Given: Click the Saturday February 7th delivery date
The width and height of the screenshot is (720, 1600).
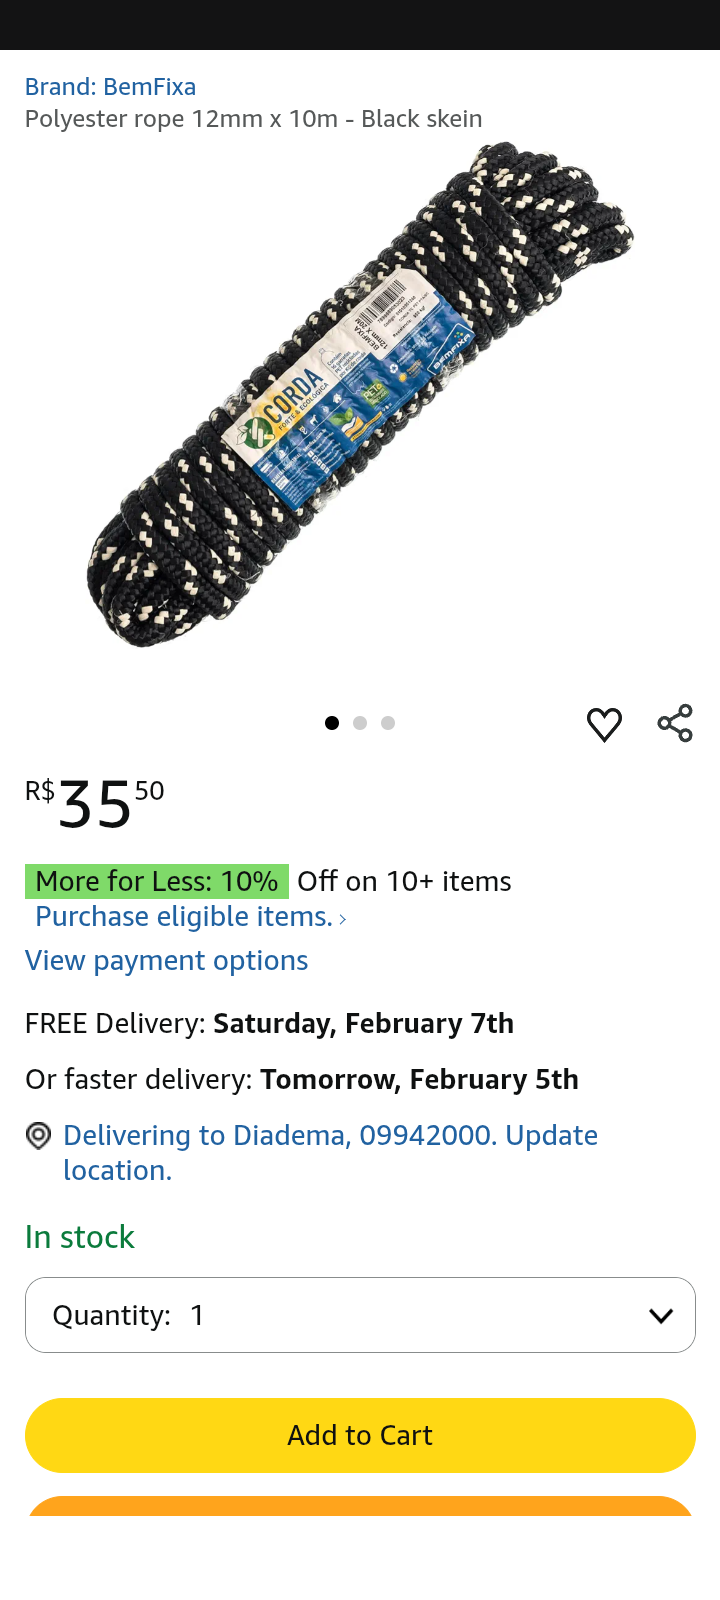Looking at the screenshot, I should [x=363, y=1023].
